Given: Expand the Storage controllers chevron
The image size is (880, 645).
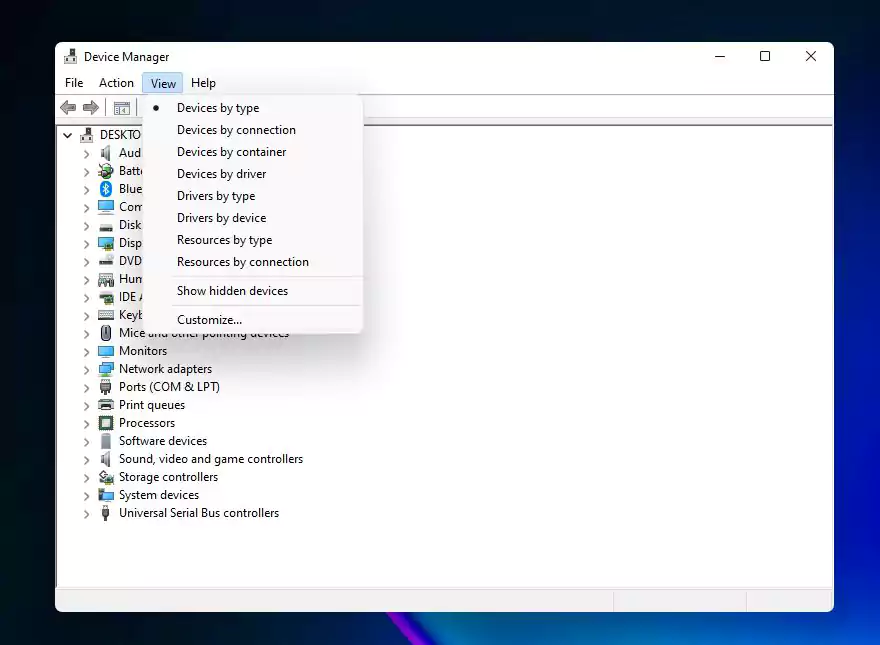Looking at the screenshot, I should [86, 478].
